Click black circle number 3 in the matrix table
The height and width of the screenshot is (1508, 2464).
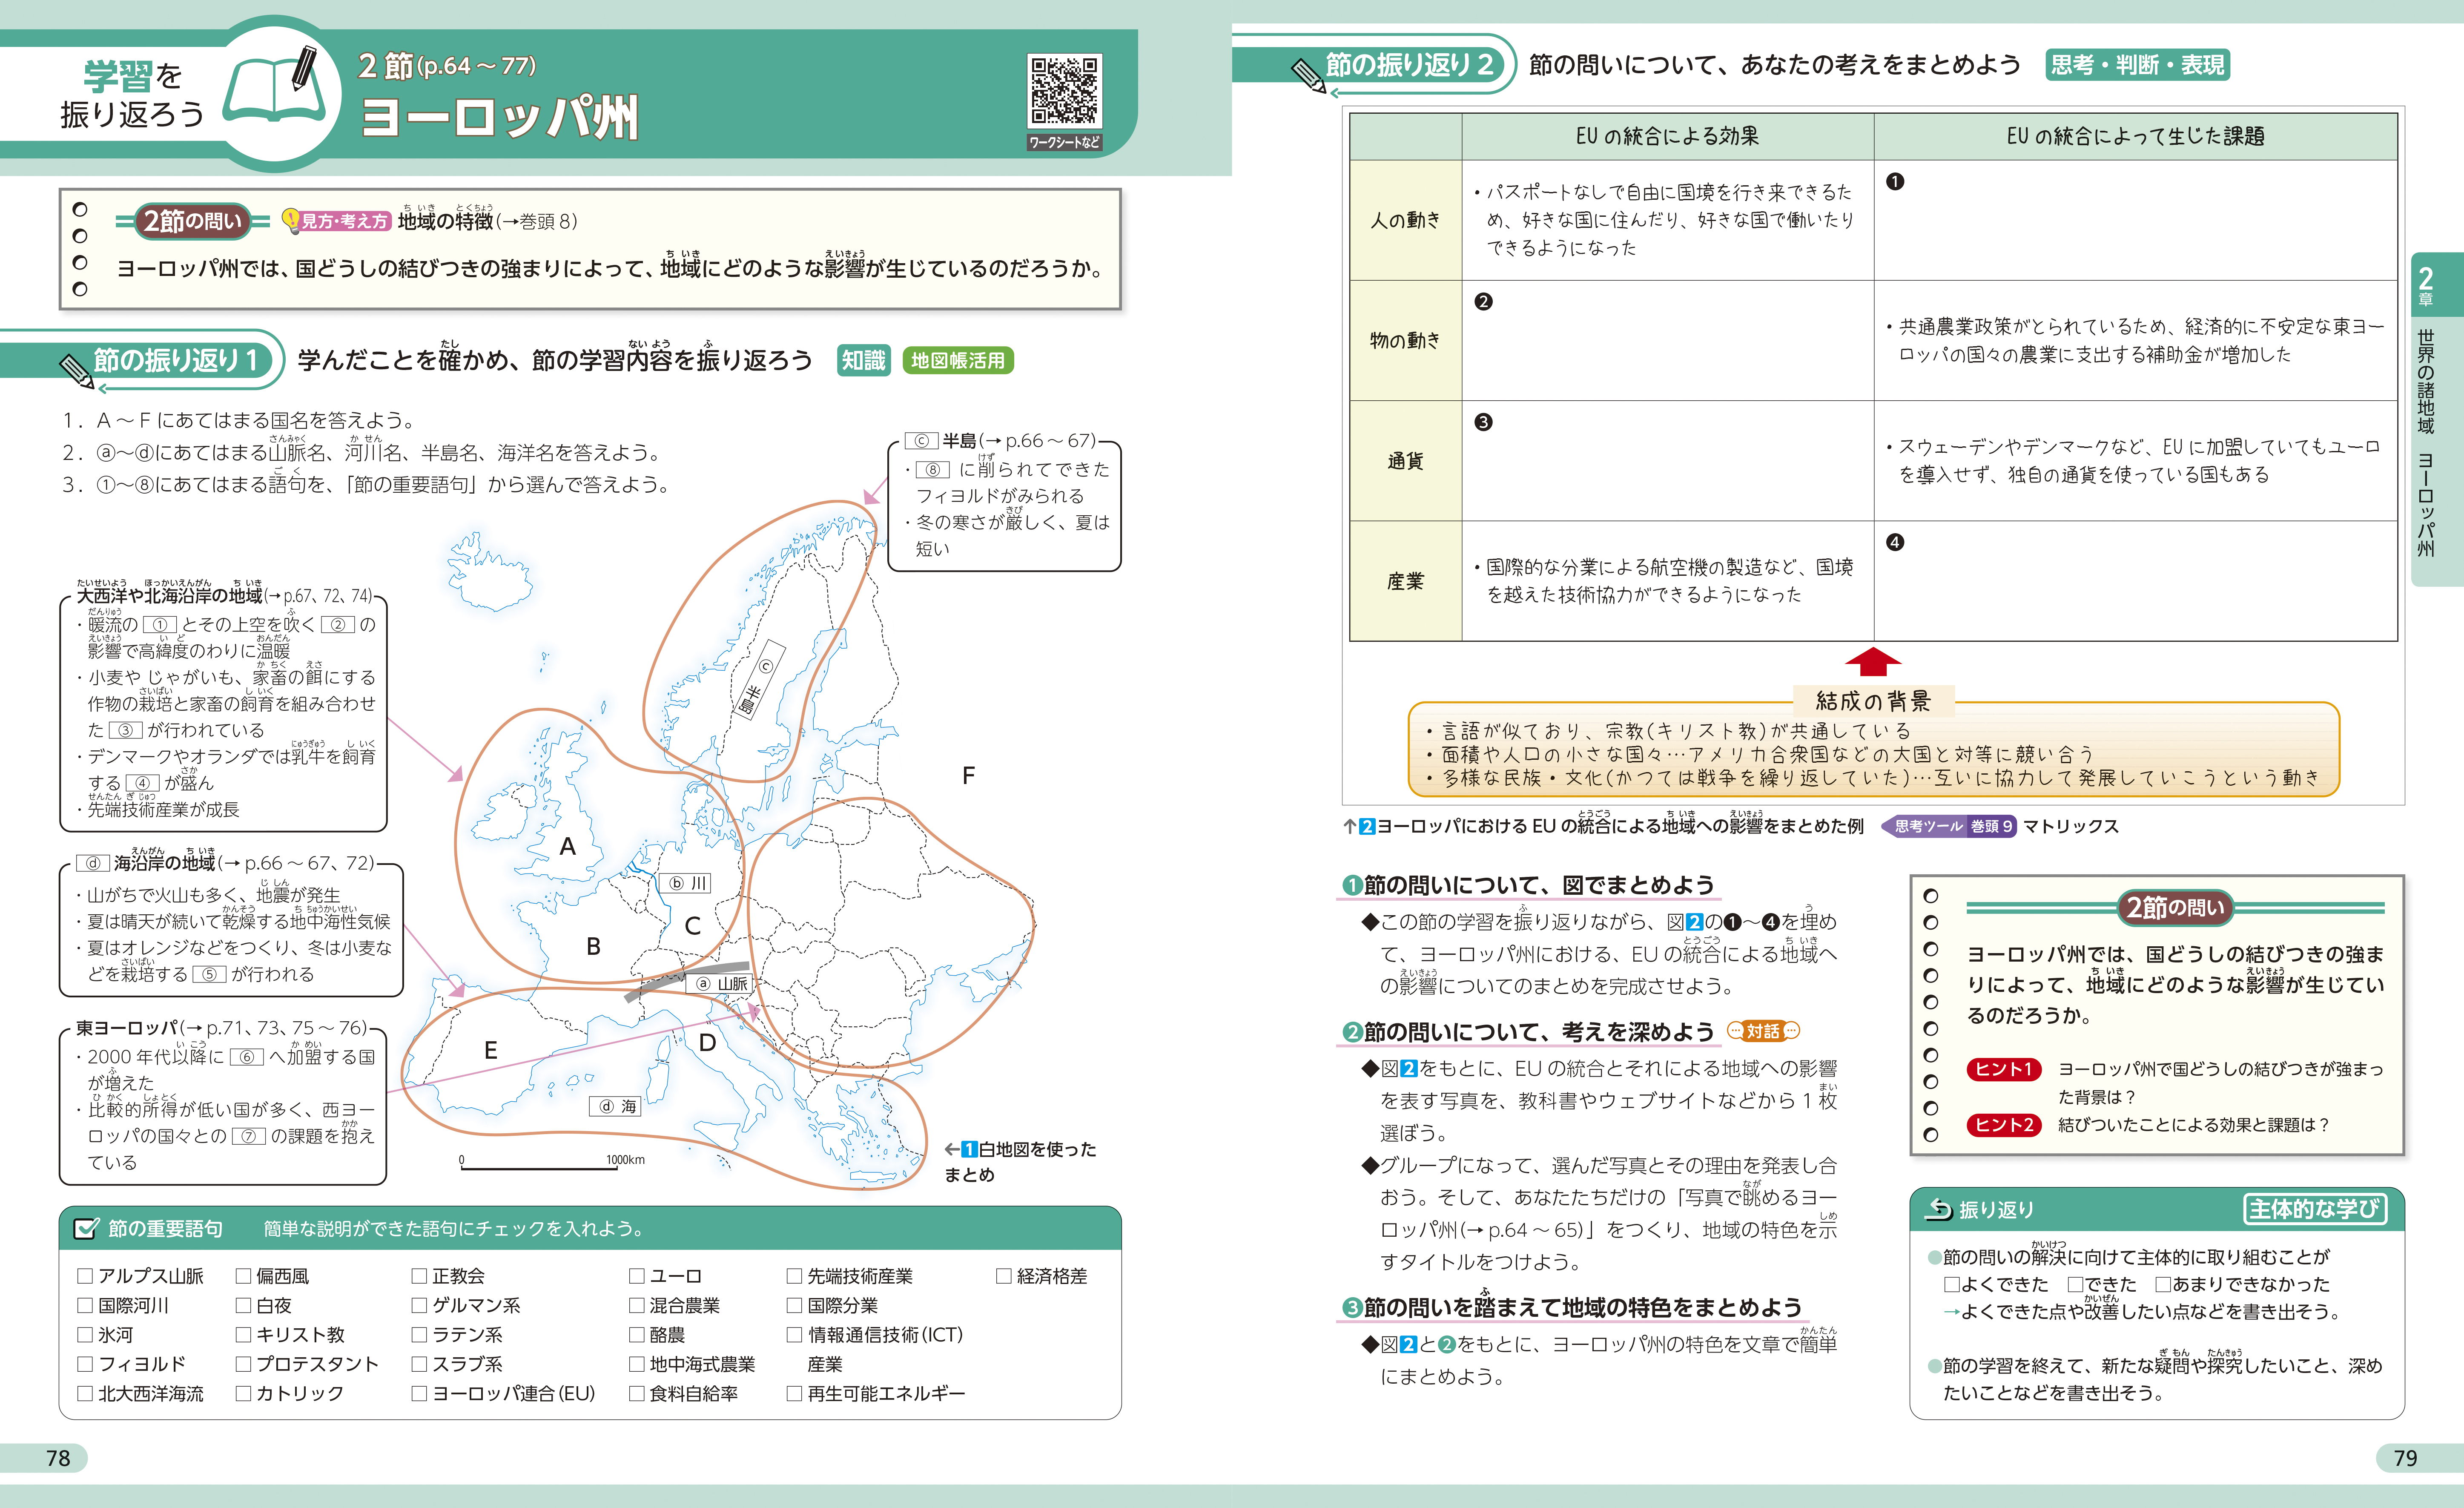(1483, 422)
